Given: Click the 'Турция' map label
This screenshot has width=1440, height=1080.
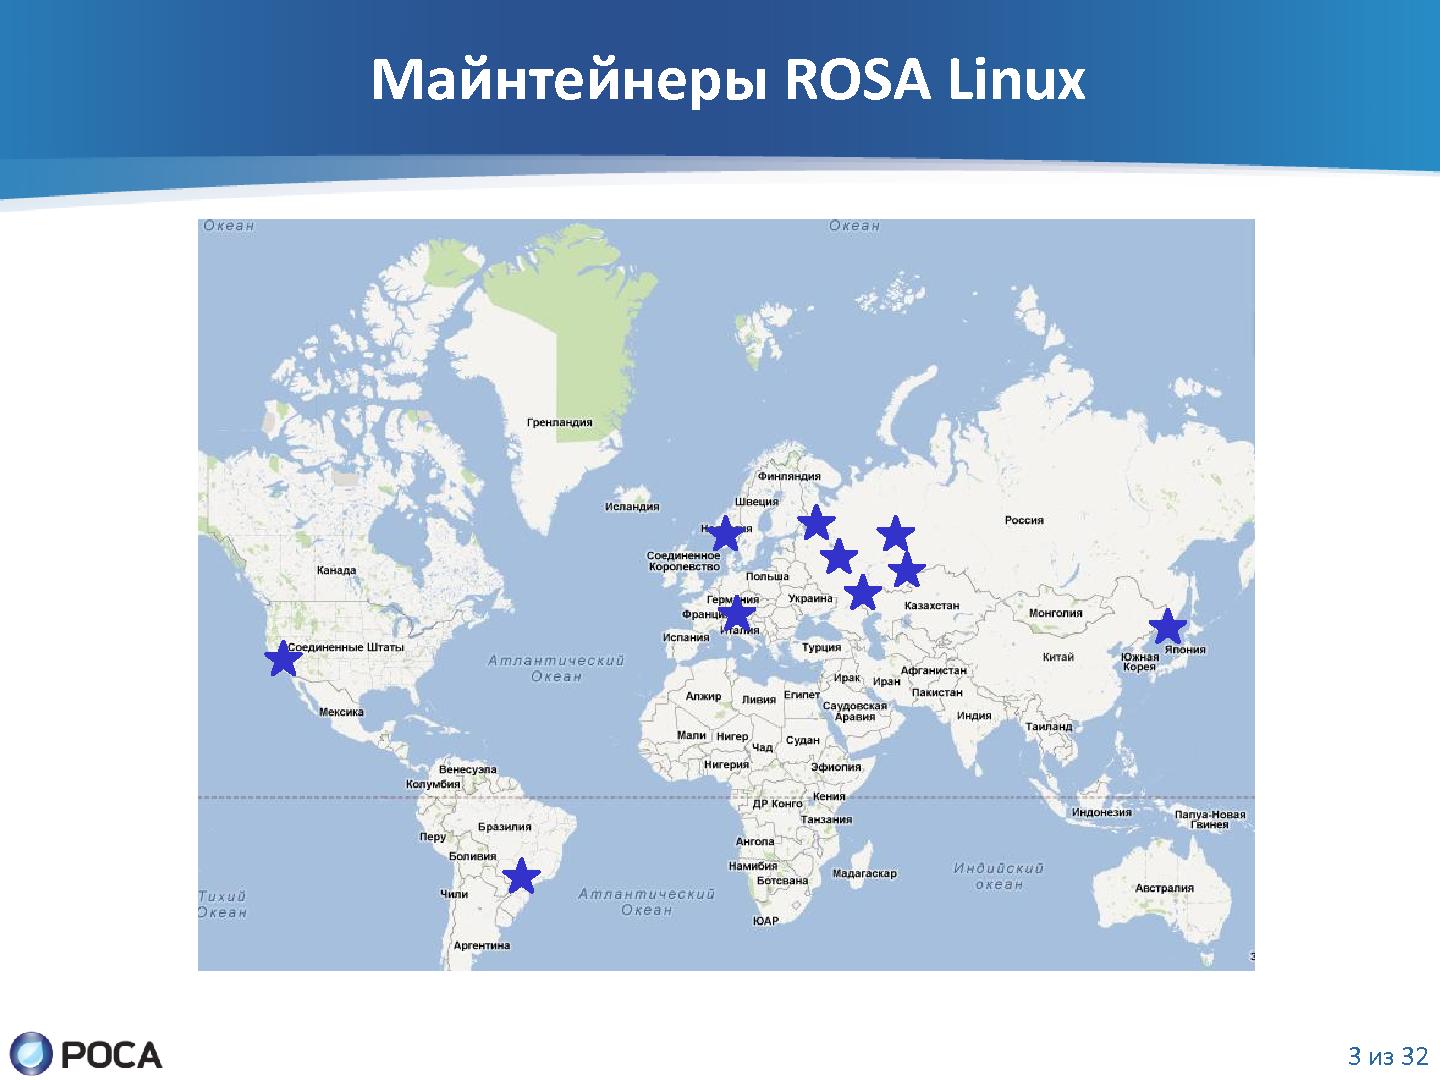Looking at the screenshot, I should 822,648.
